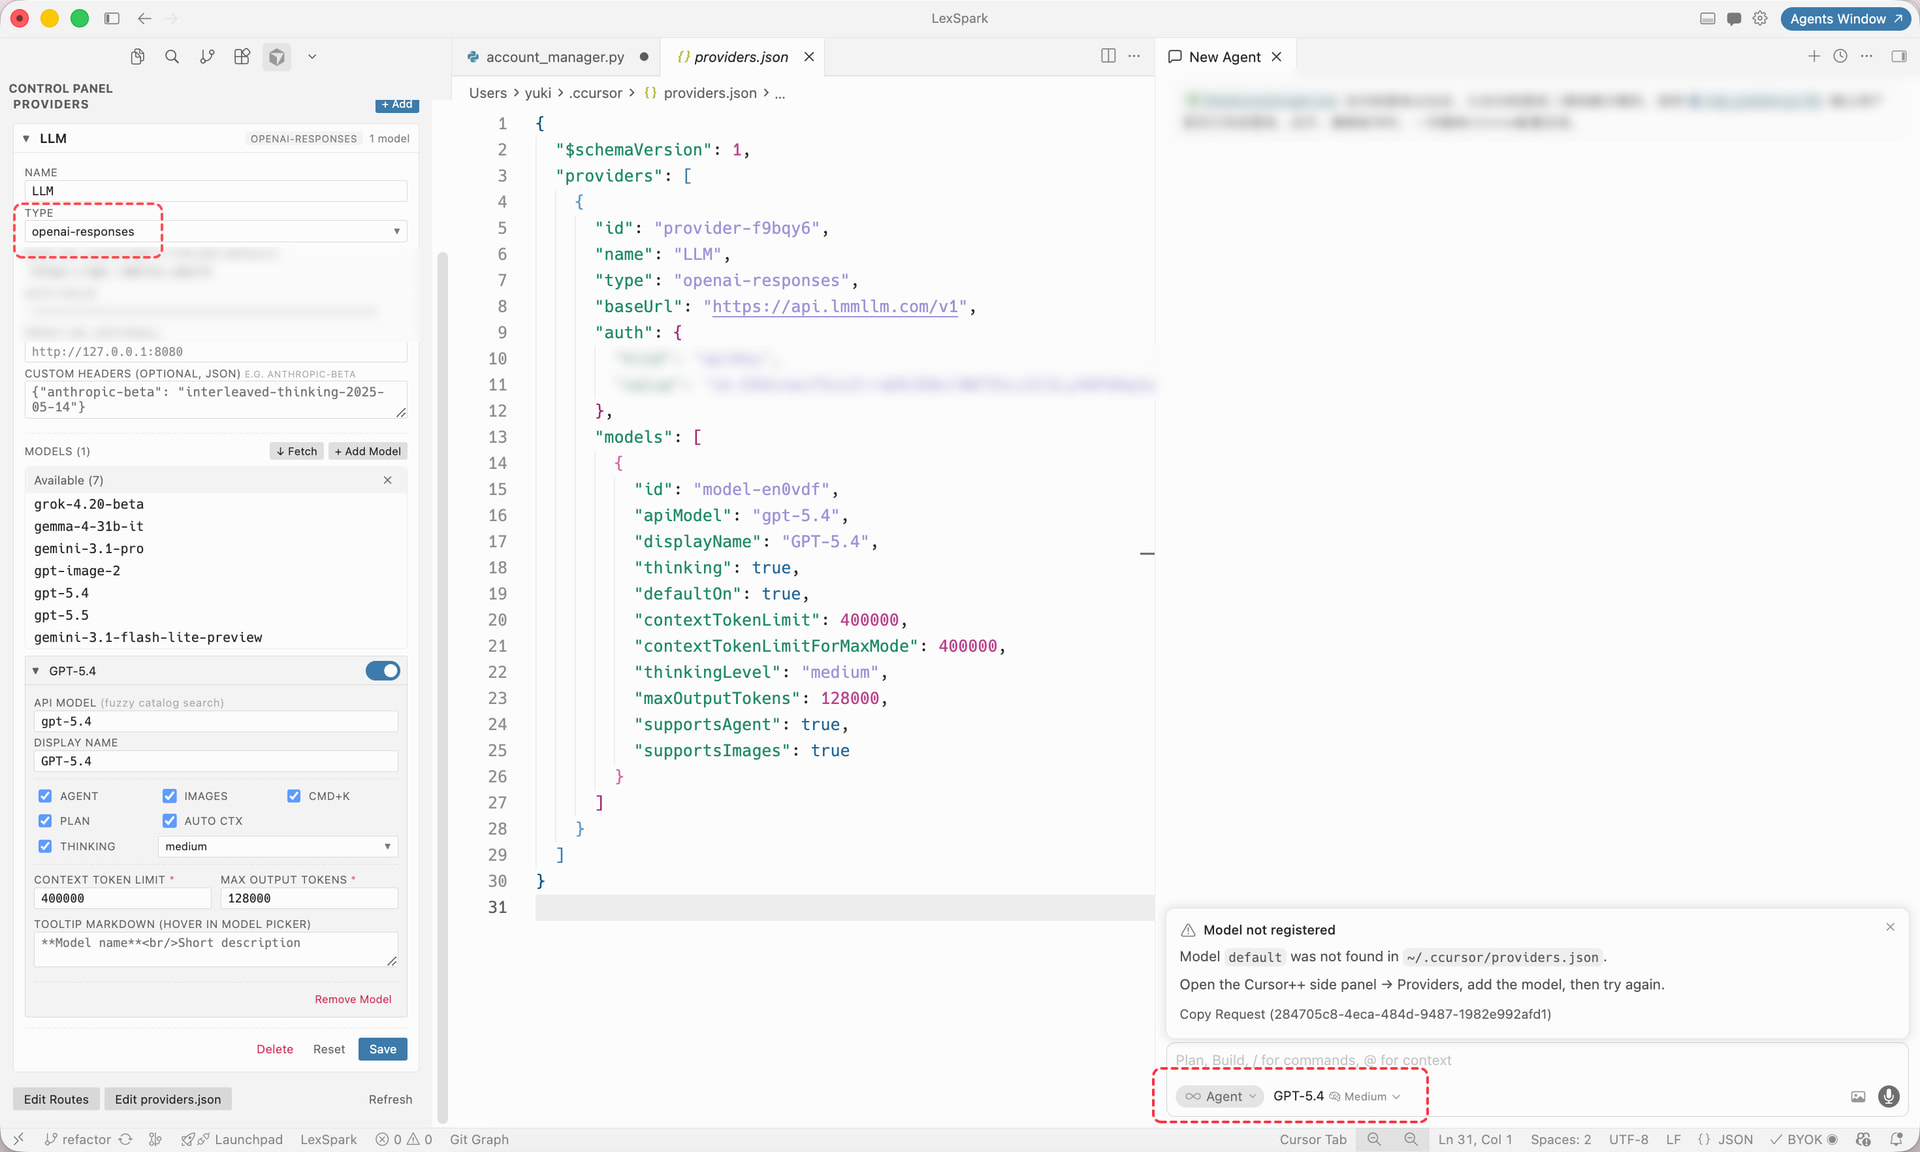Screen dimensions: 1920x1152
Task: Attach an image using picture icon
Action: [1858, 1097]
